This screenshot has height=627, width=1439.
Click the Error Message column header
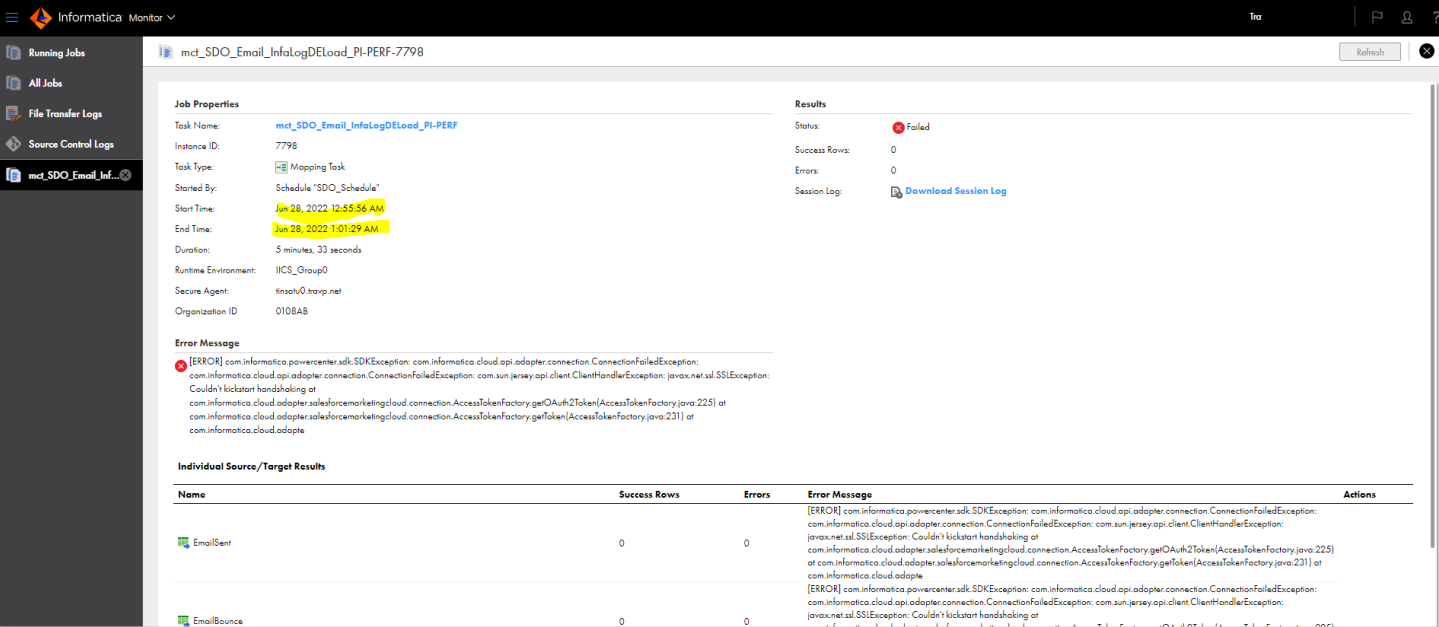tap(840, 494)
